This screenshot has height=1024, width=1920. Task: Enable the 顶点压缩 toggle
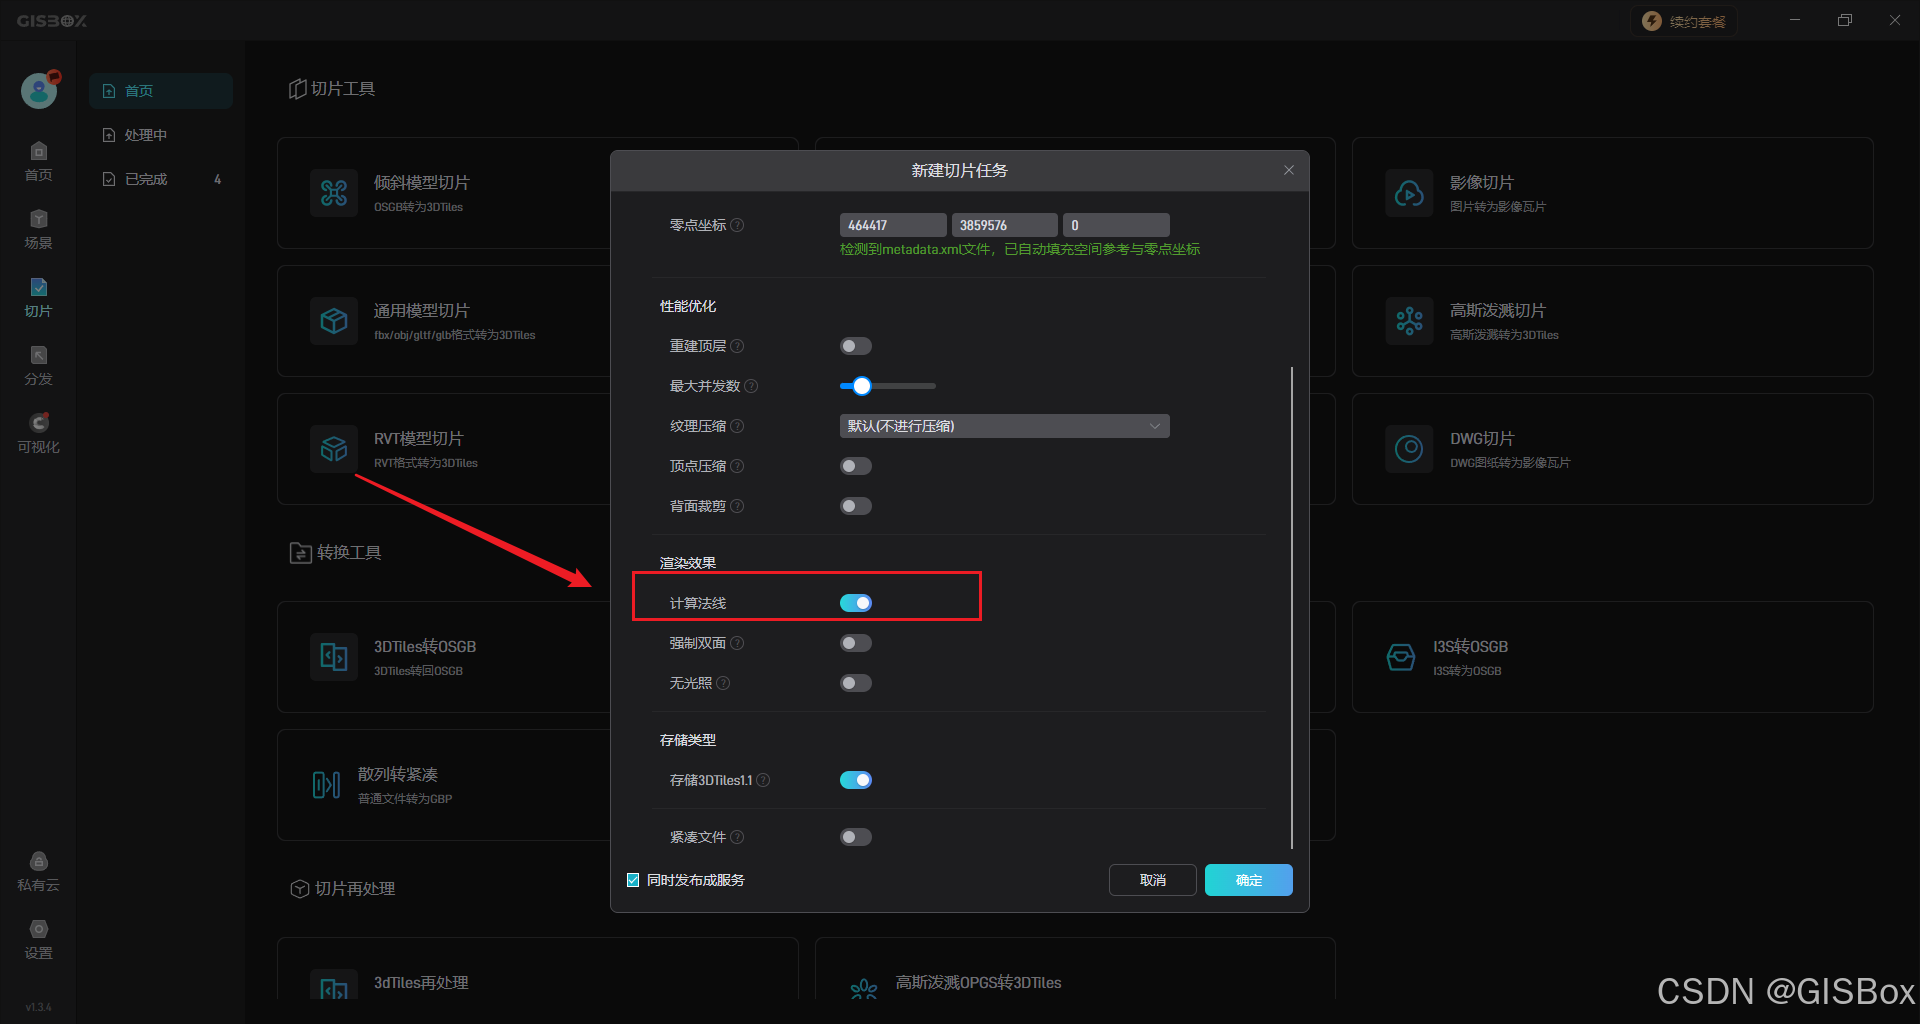coord(856,466)
